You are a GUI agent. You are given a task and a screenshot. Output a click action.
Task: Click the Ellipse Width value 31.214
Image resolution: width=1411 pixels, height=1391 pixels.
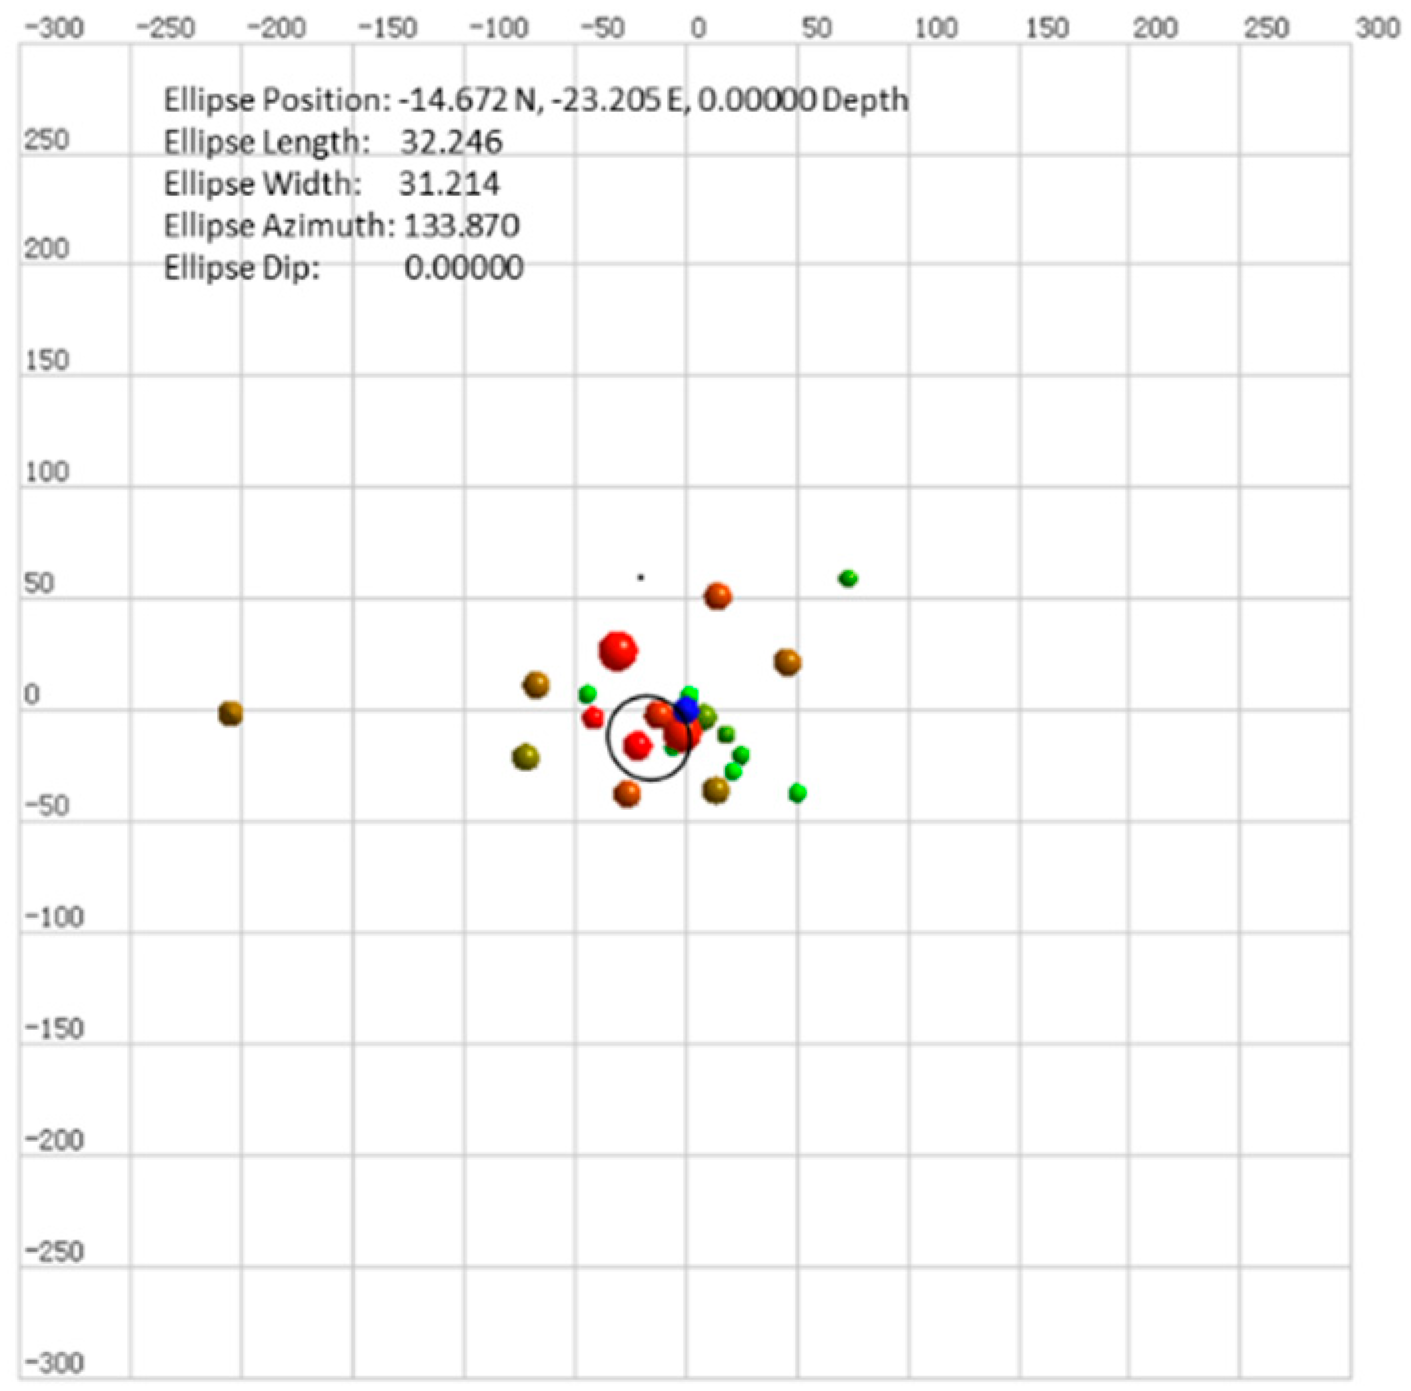tap(449, 184)
